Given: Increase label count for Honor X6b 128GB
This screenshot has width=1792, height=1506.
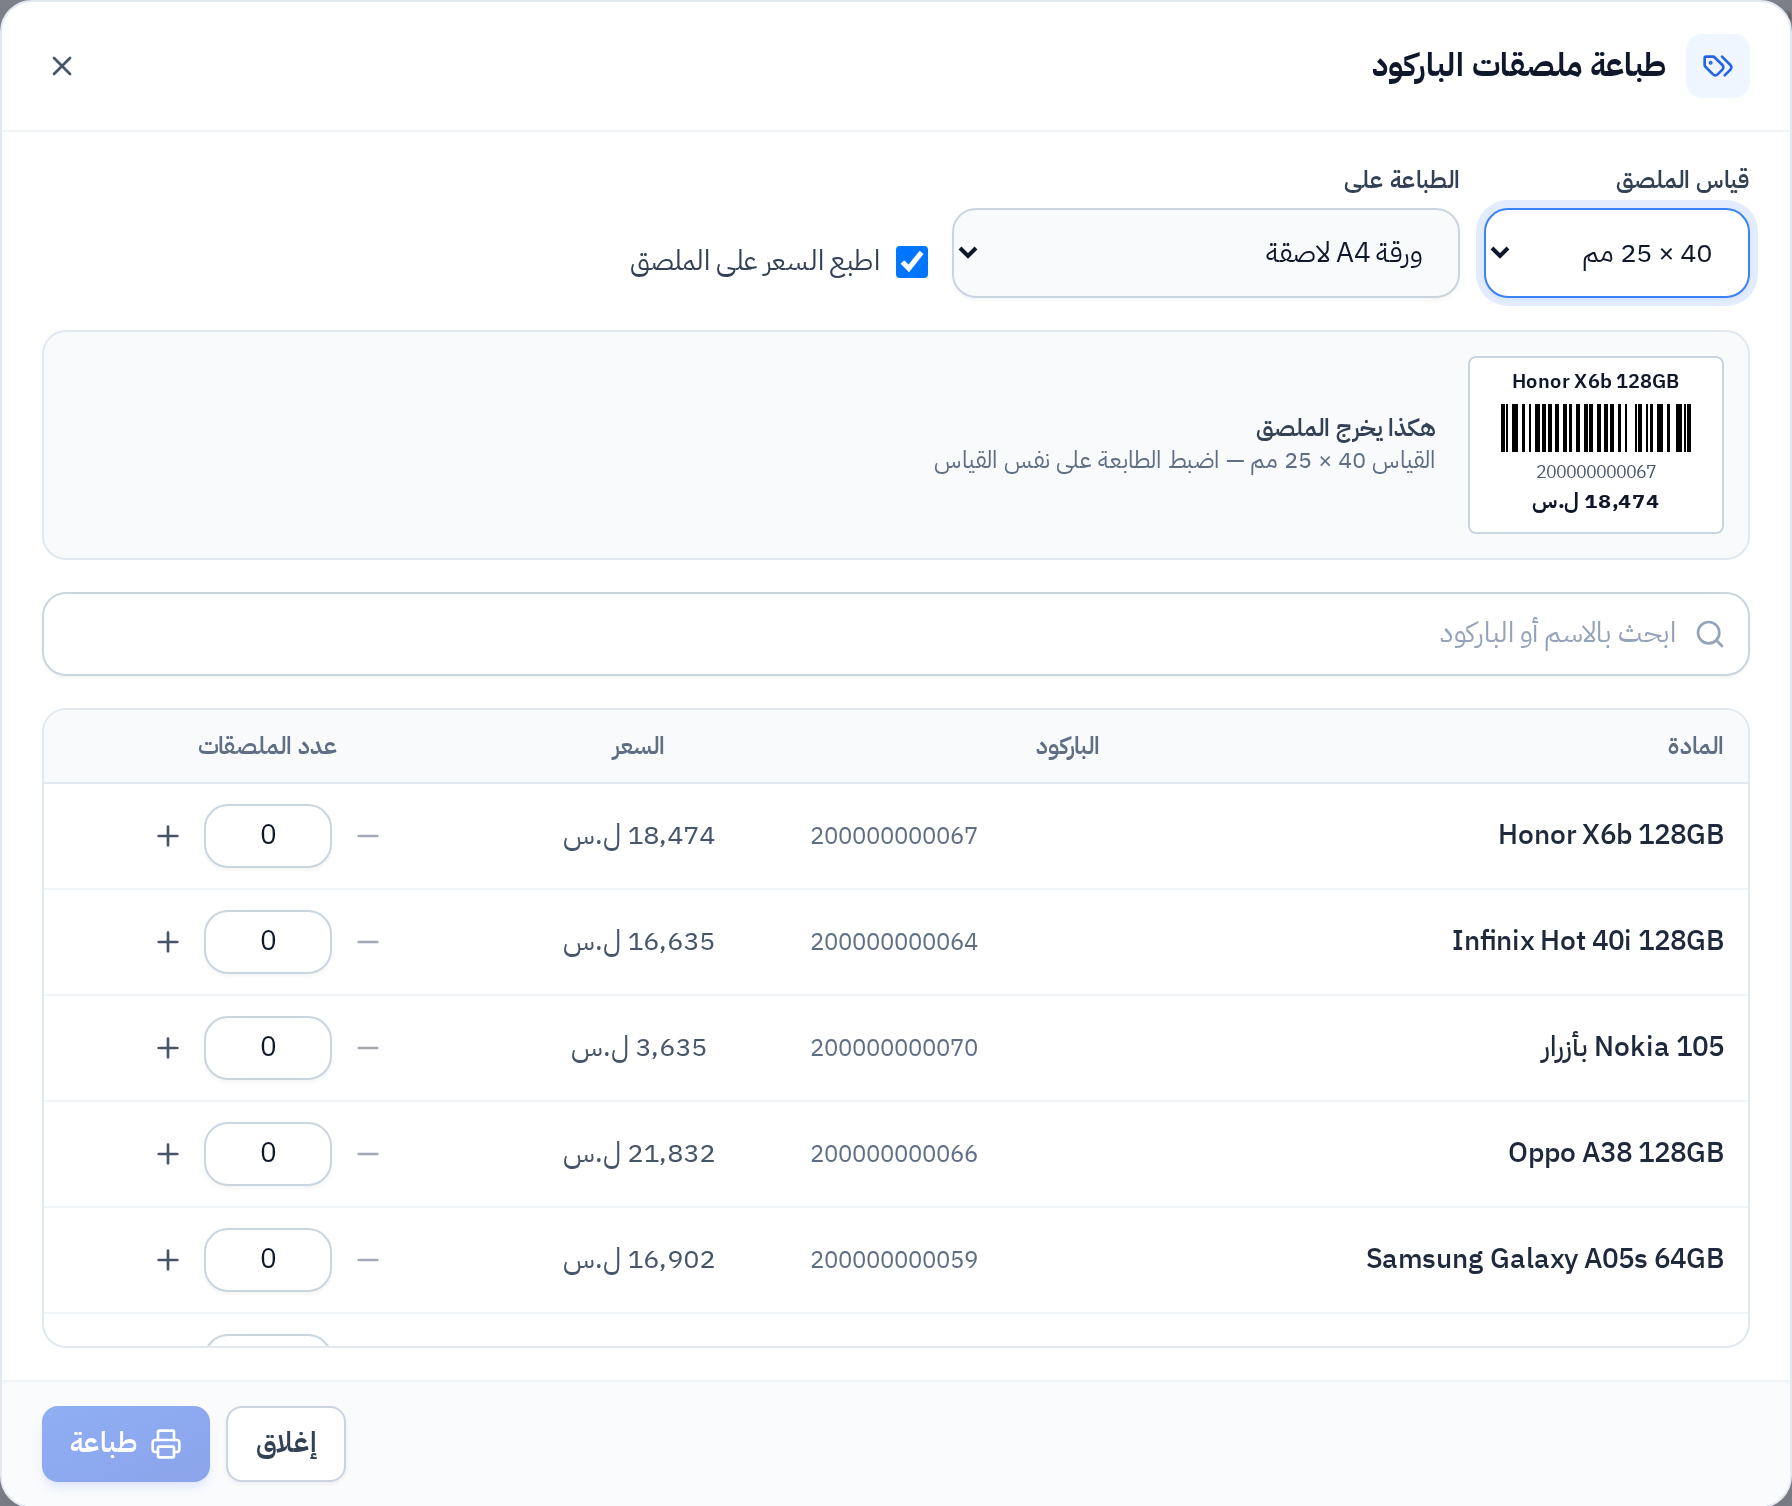Looking at the screenshot, I should tap(168, 836).
